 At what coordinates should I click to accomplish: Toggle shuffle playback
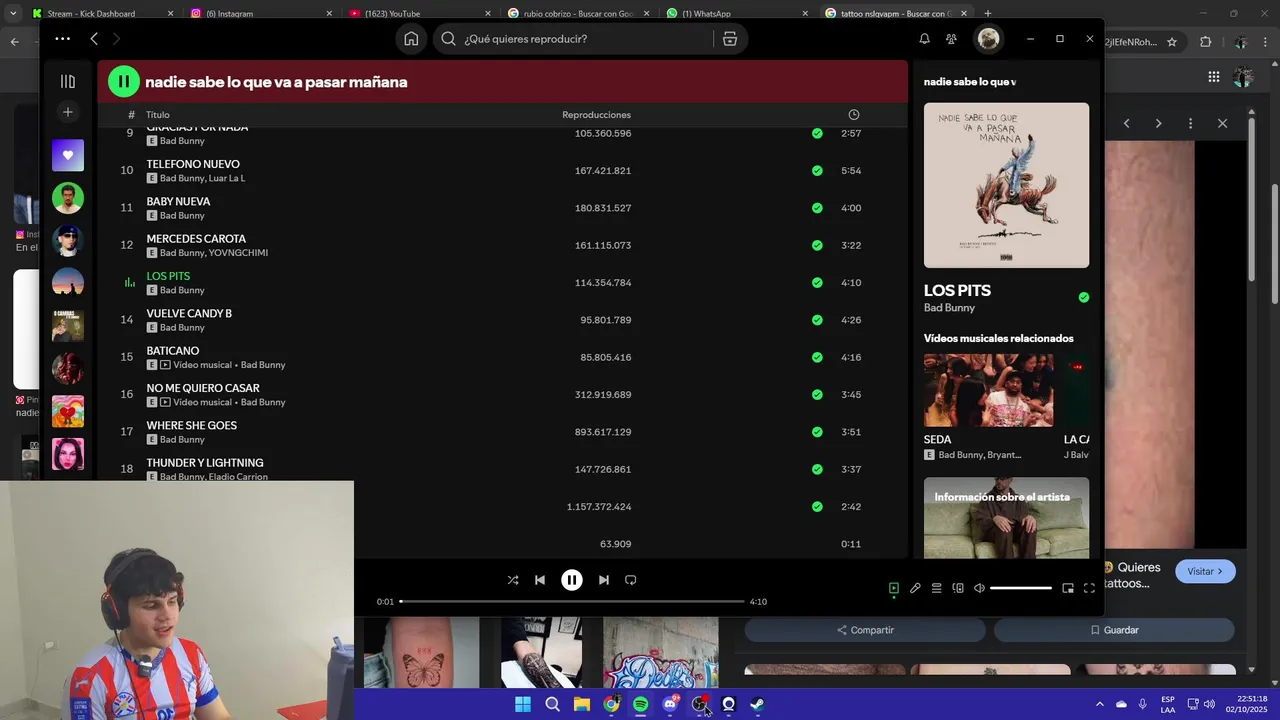click(x=513, y=580)
